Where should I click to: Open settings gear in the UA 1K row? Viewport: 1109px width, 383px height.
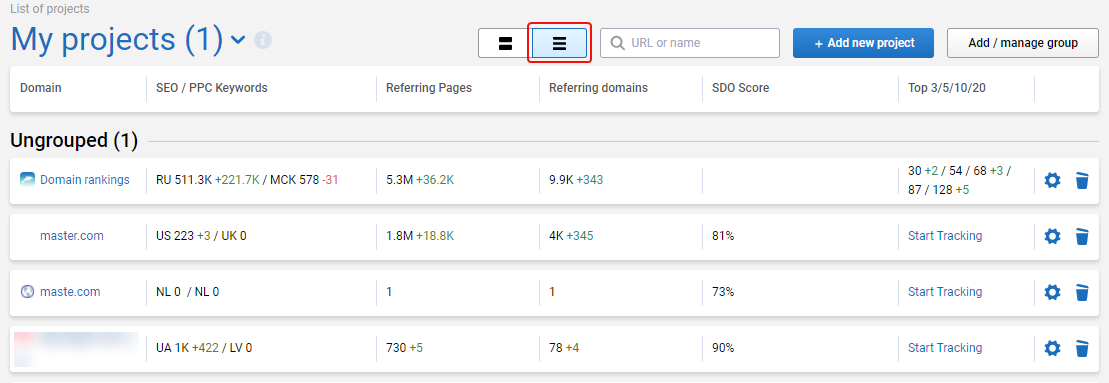point(1052,348)
